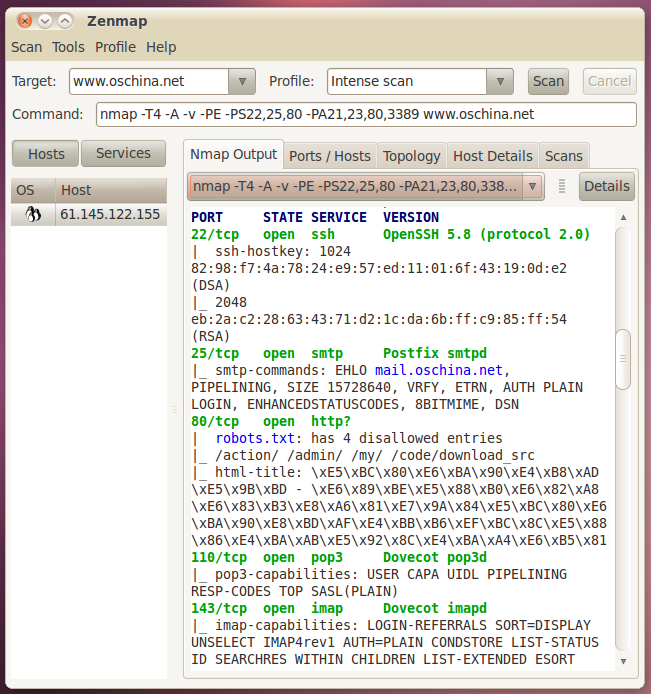This screenshot has height=694, width=651.
Task: Expand the nmap command output selector
Action: [x=532, y=186]
